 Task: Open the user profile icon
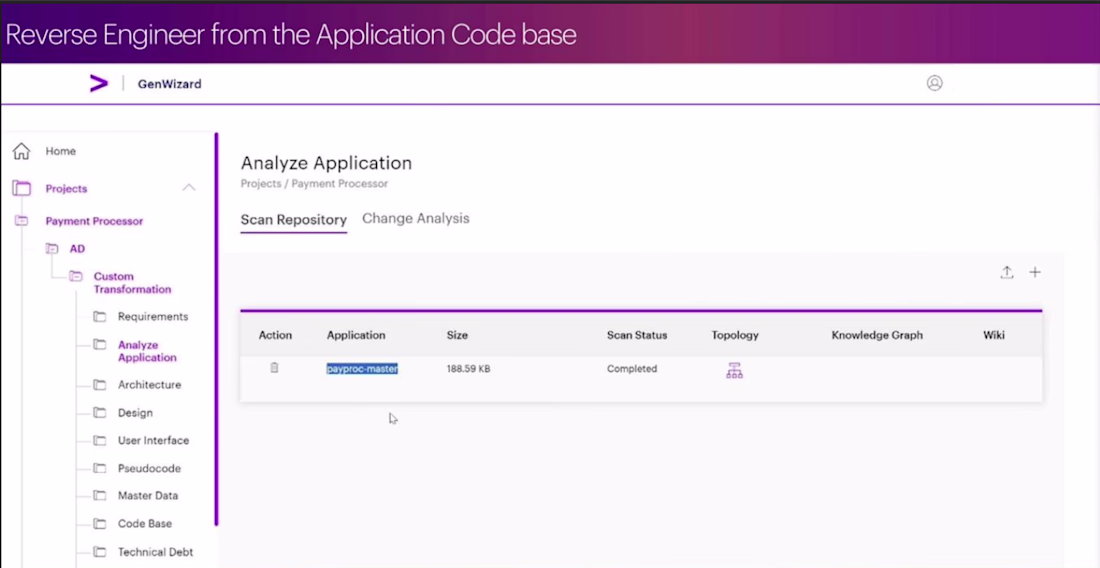click(934, 83)
